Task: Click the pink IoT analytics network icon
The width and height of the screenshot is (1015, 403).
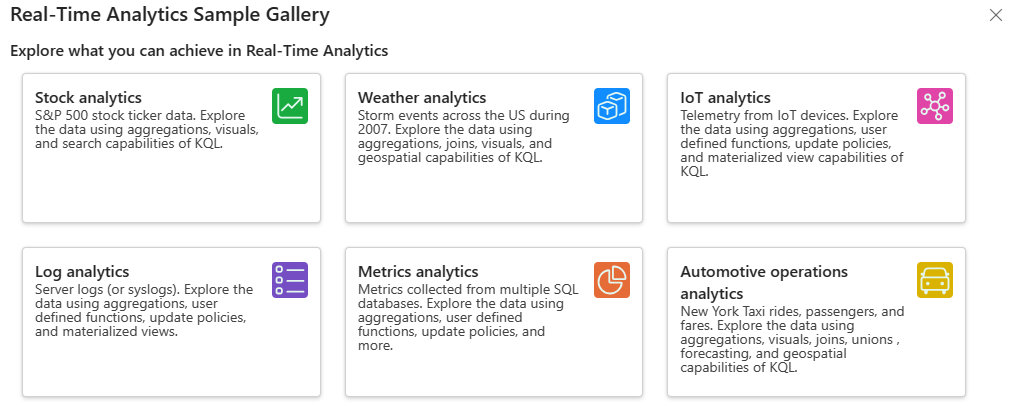Action: point(935,106)
